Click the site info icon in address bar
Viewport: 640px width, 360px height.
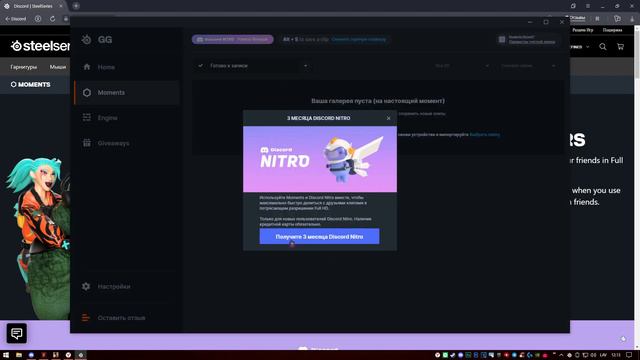[x=38, y=19]
